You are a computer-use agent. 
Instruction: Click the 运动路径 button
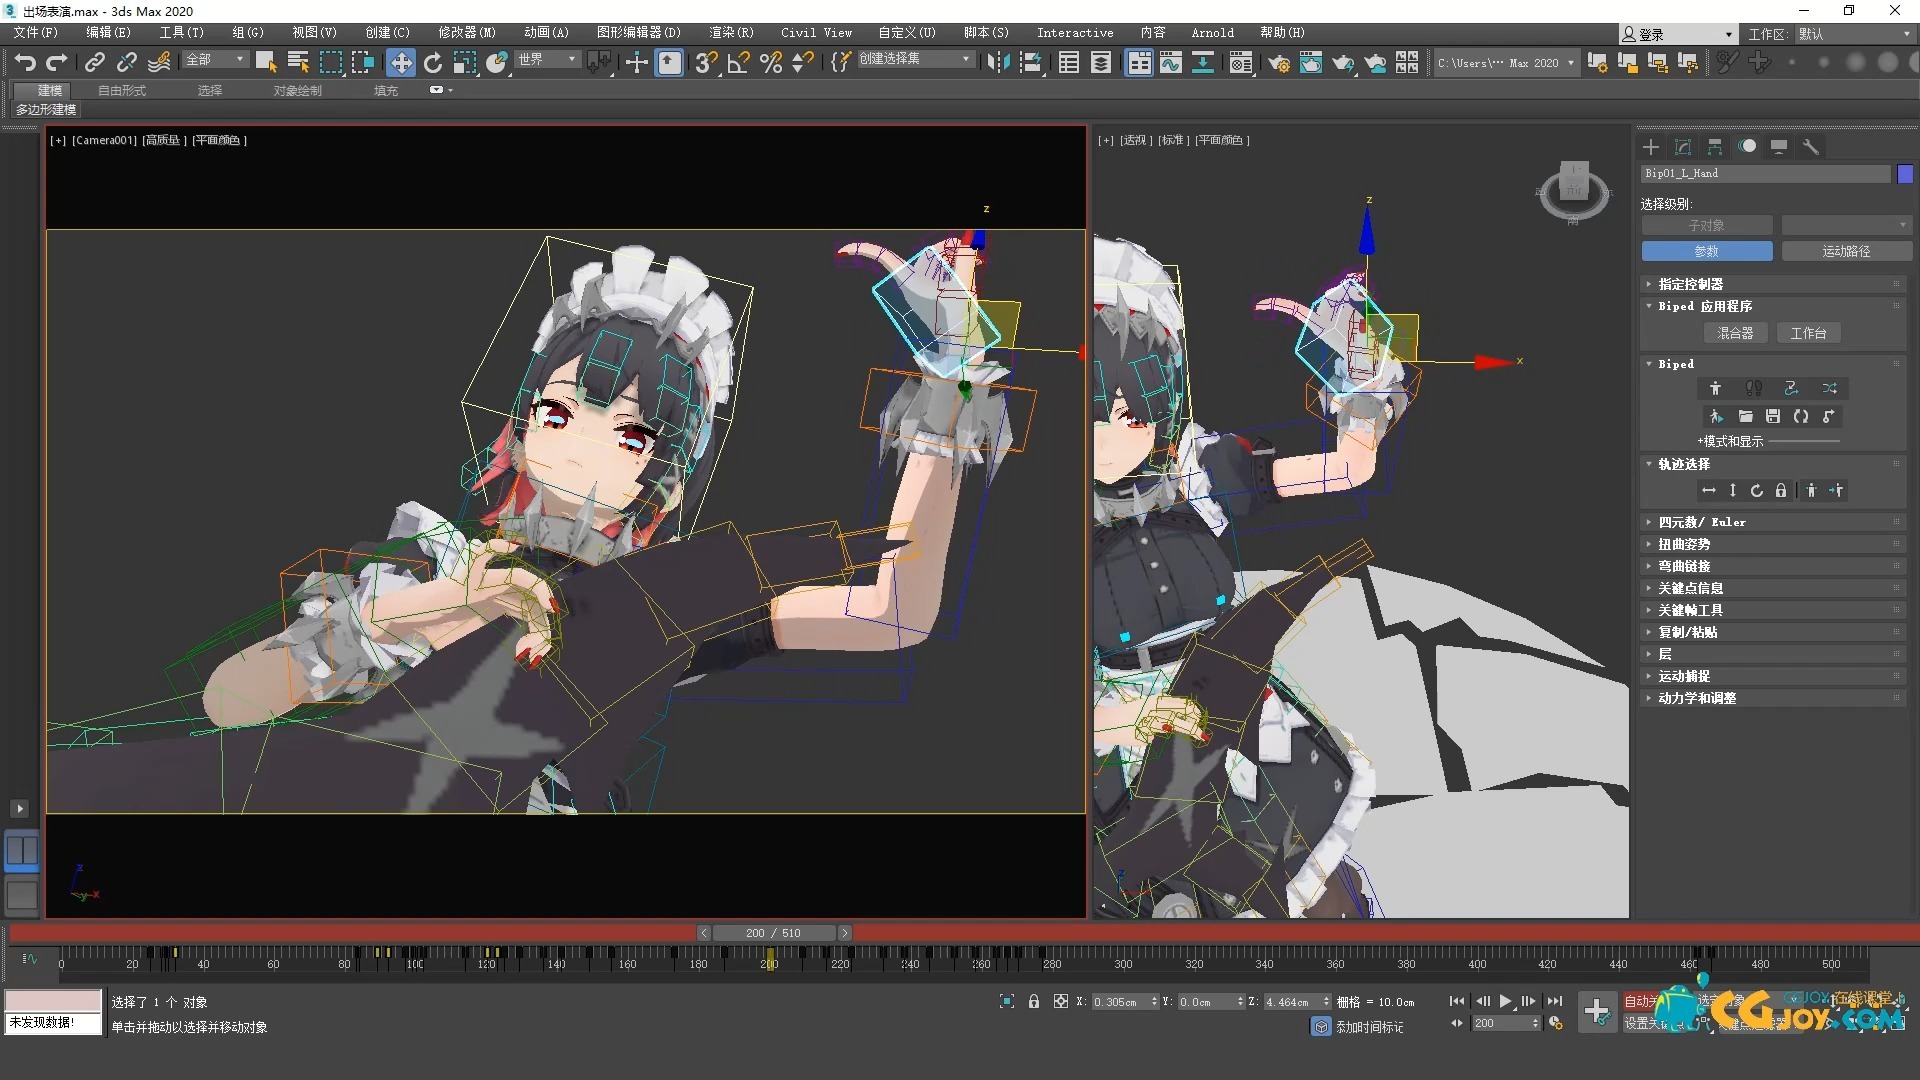pos(1846,251)
